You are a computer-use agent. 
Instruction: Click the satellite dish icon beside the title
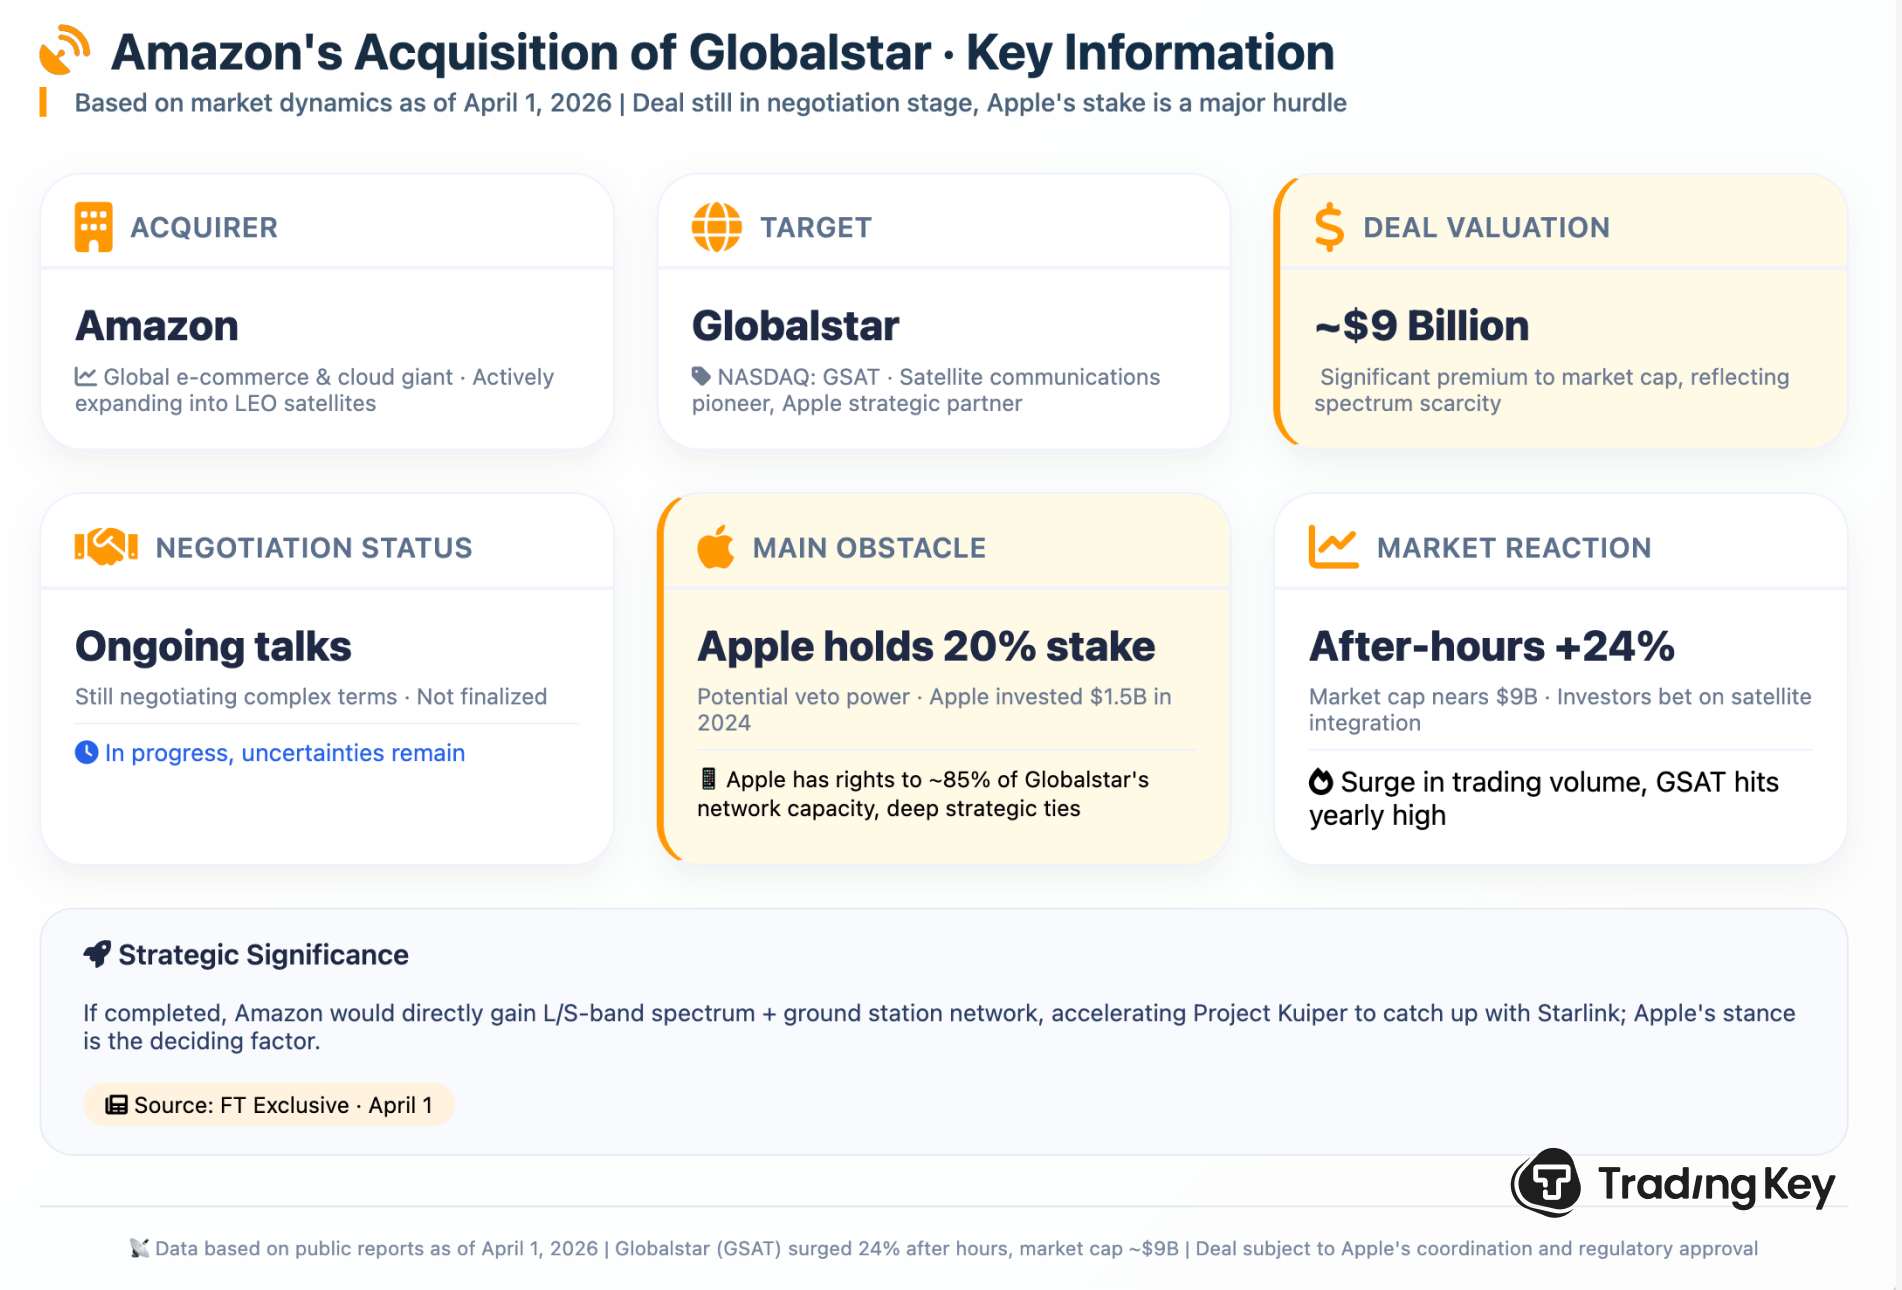(65, 50)
